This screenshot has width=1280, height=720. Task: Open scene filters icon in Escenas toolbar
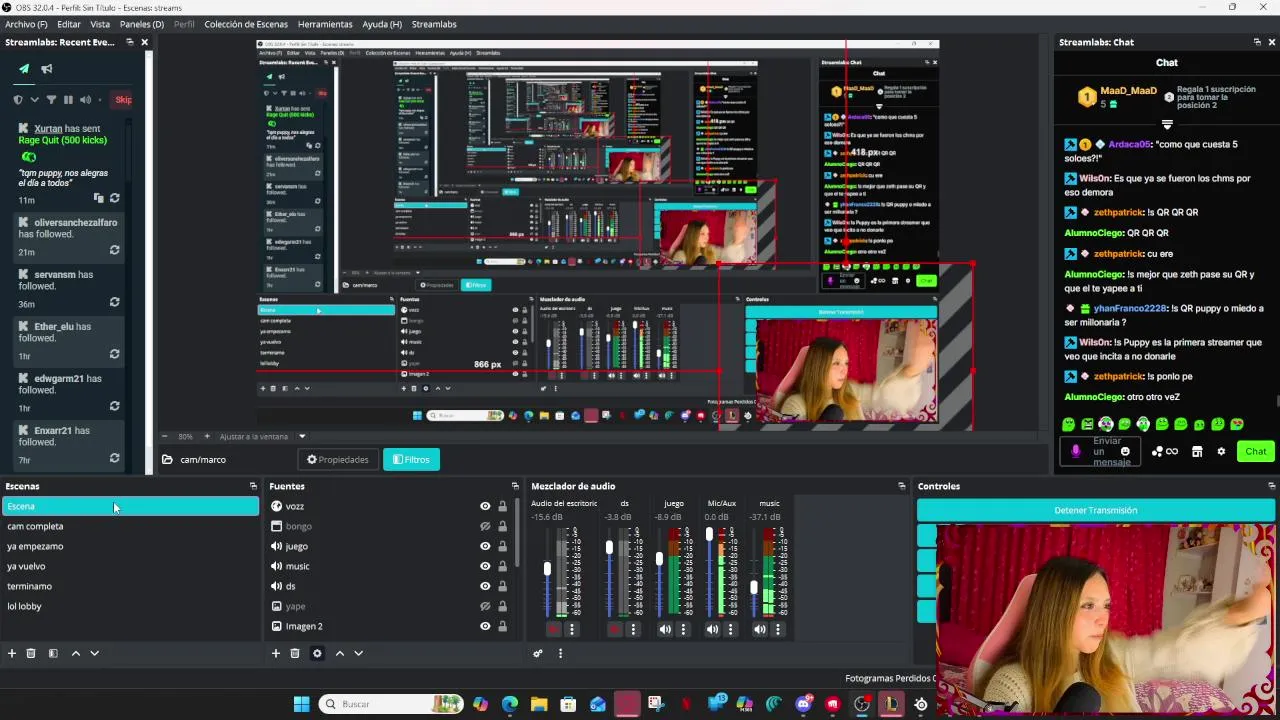[53, 653]
